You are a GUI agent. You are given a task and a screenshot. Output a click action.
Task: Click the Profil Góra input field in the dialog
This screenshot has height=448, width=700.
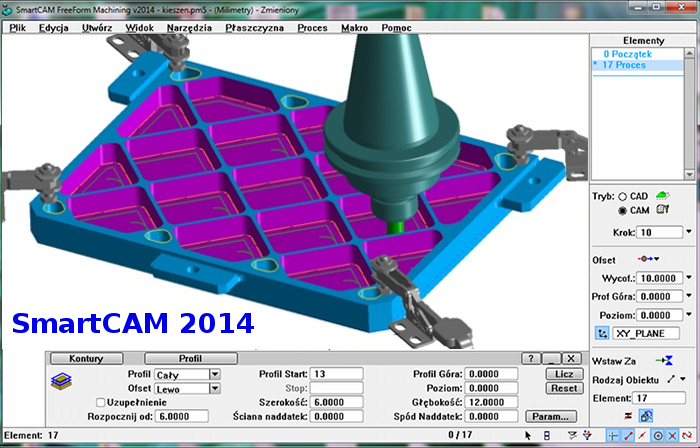coord(491,374)
